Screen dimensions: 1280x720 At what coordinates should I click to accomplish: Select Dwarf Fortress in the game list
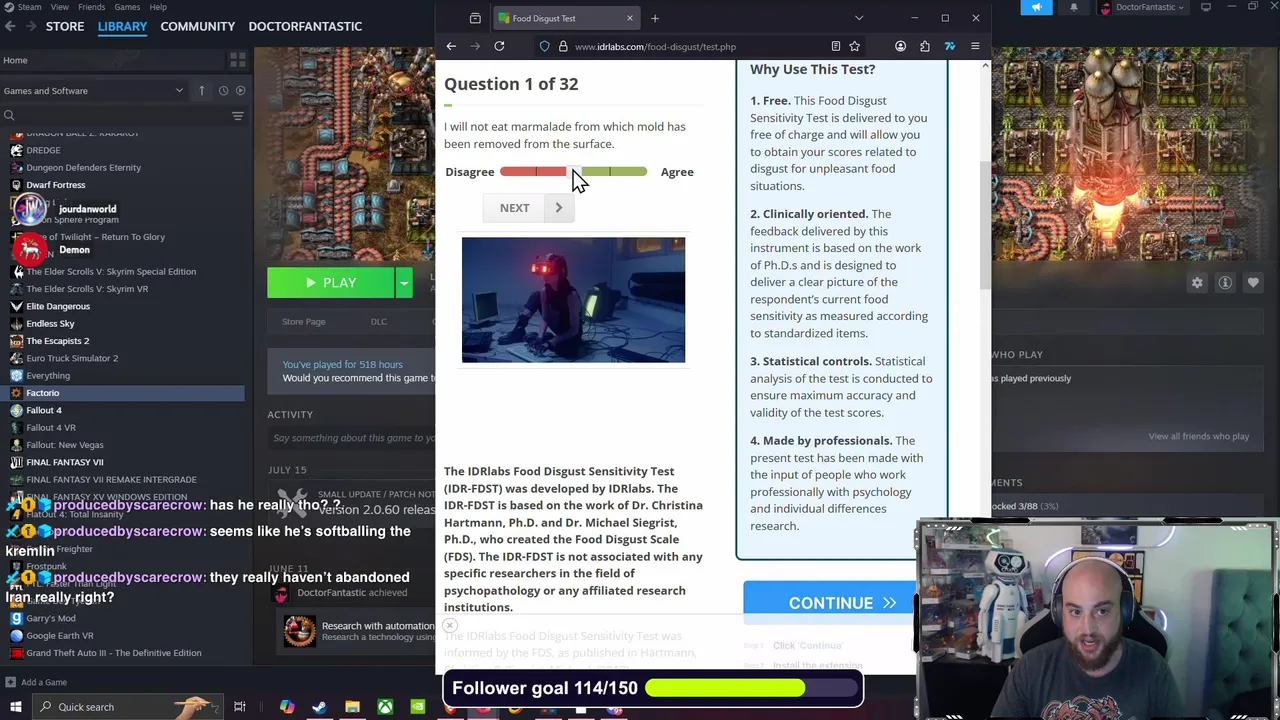point(56,185)
